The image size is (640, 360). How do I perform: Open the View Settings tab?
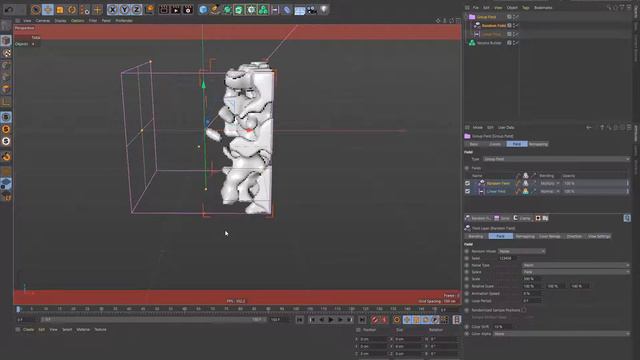click(599, 236)
